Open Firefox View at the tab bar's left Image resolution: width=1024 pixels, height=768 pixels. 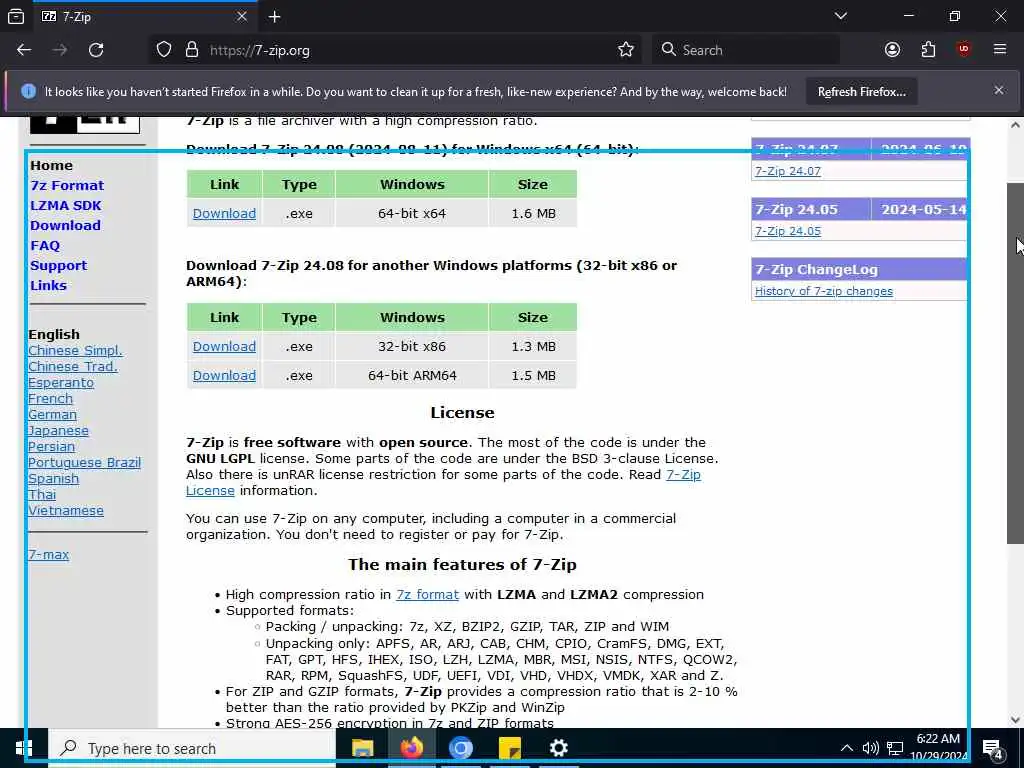[16, 16]
